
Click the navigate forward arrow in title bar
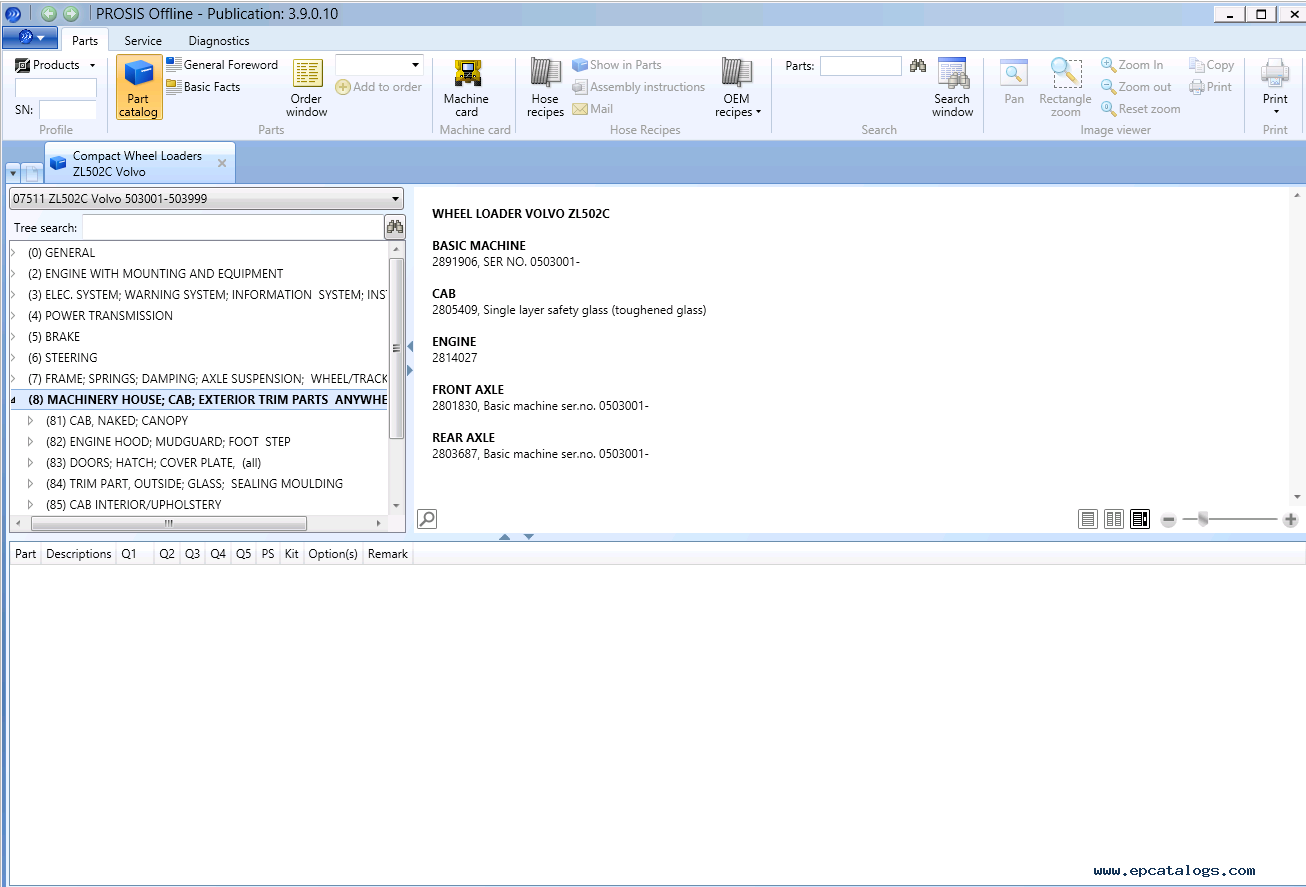[71, 13]
